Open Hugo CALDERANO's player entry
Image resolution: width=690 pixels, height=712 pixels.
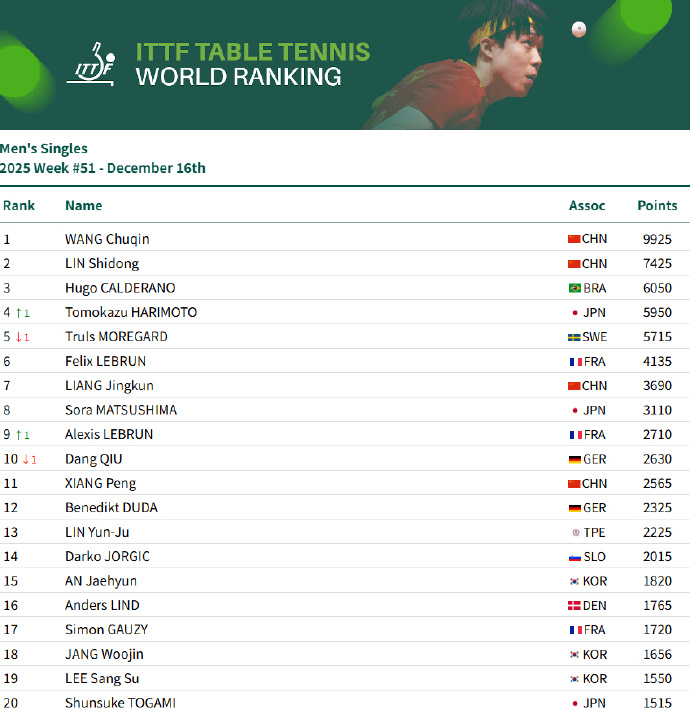coord(120,288)
